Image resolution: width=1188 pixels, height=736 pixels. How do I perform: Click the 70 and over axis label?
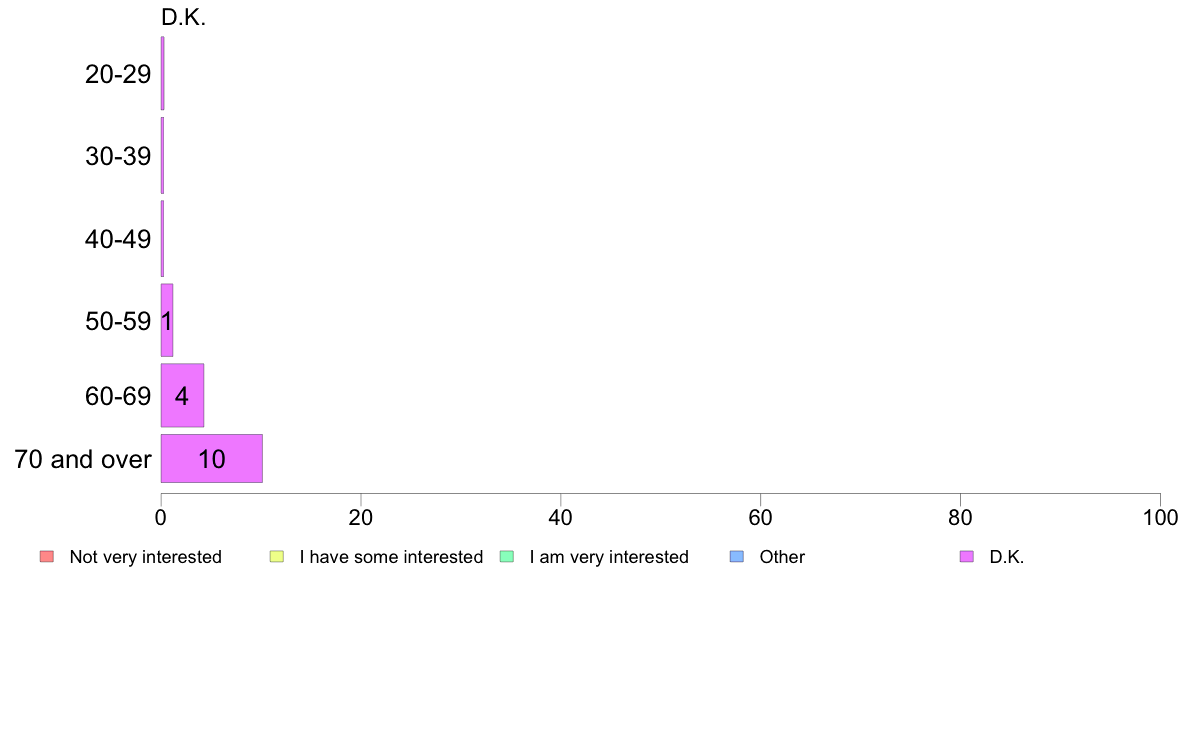pyautogui.click(x=83, y=459)
